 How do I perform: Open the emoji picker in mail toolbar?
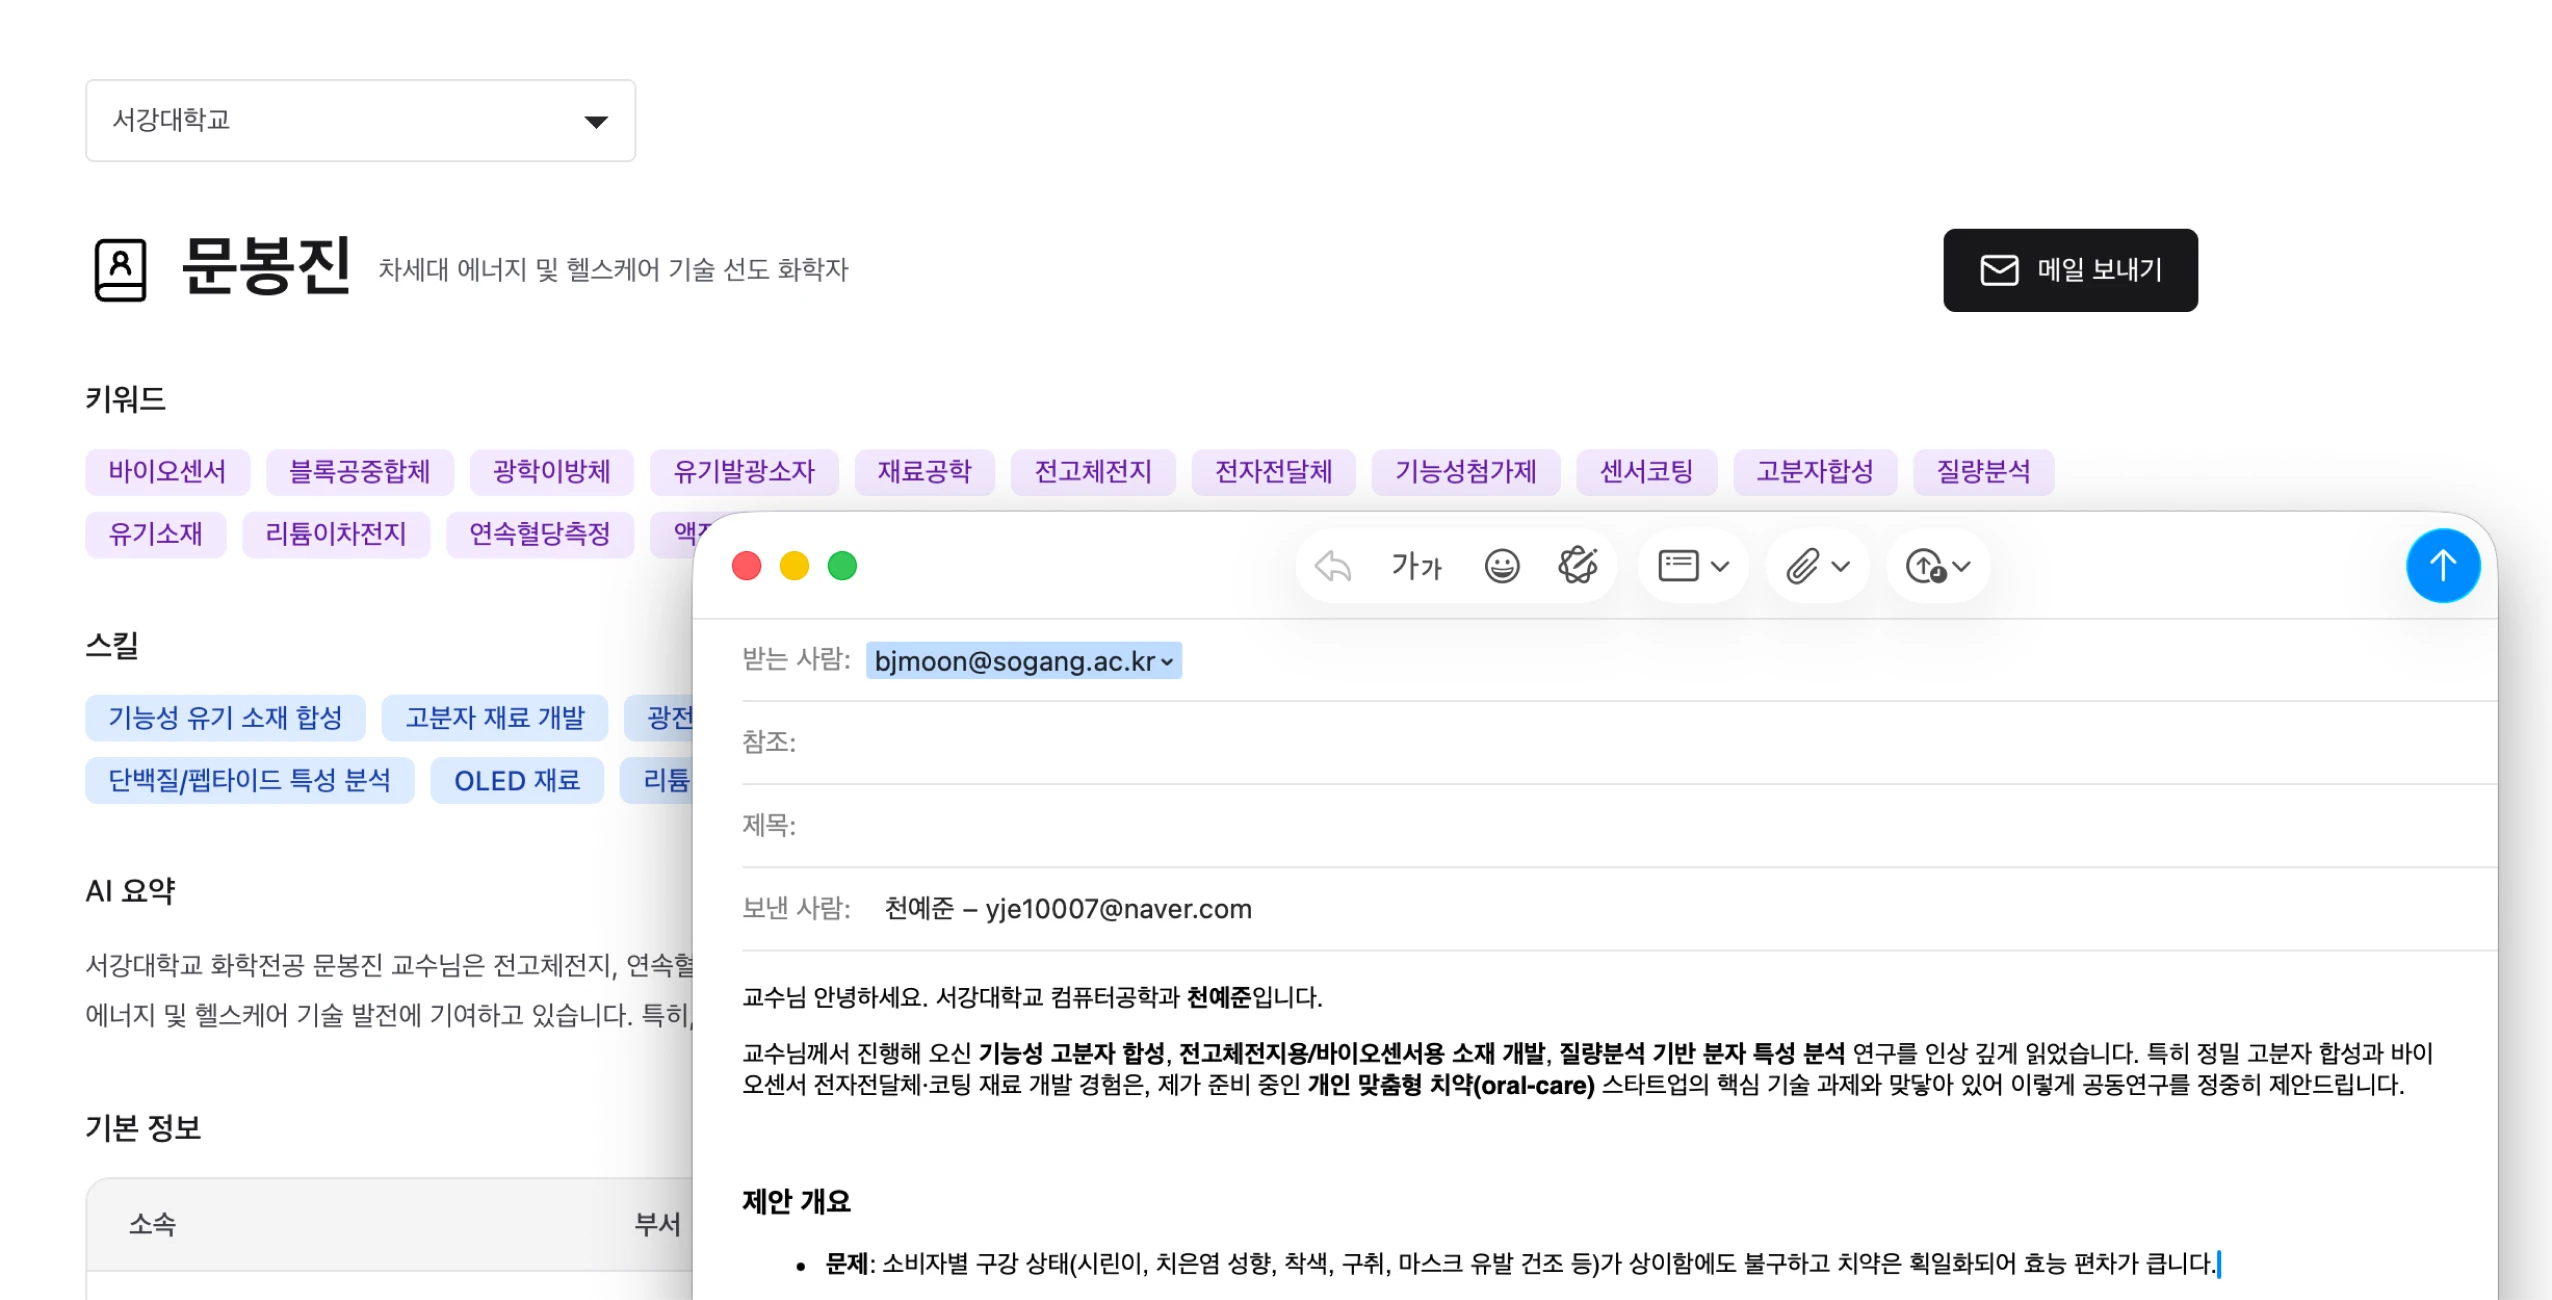click(1501, 566)
